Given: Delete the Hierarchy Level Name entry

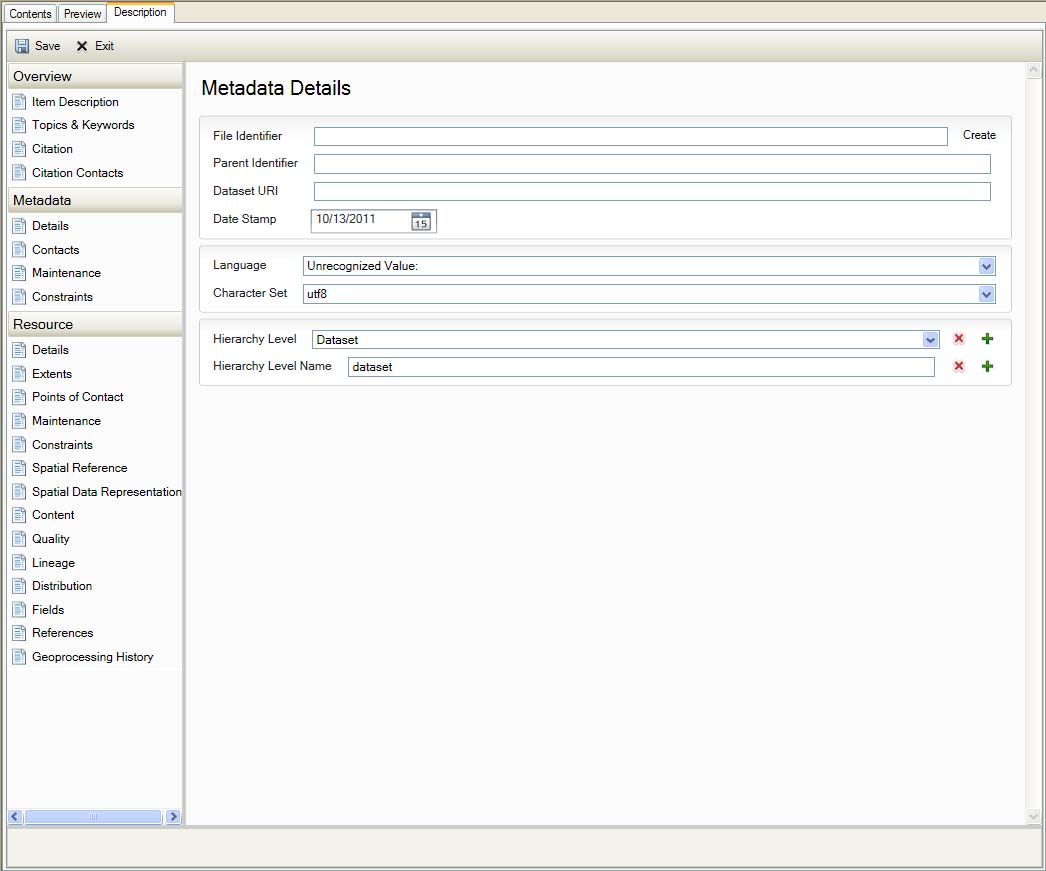Looking at the screenshot, I should 959,367.
